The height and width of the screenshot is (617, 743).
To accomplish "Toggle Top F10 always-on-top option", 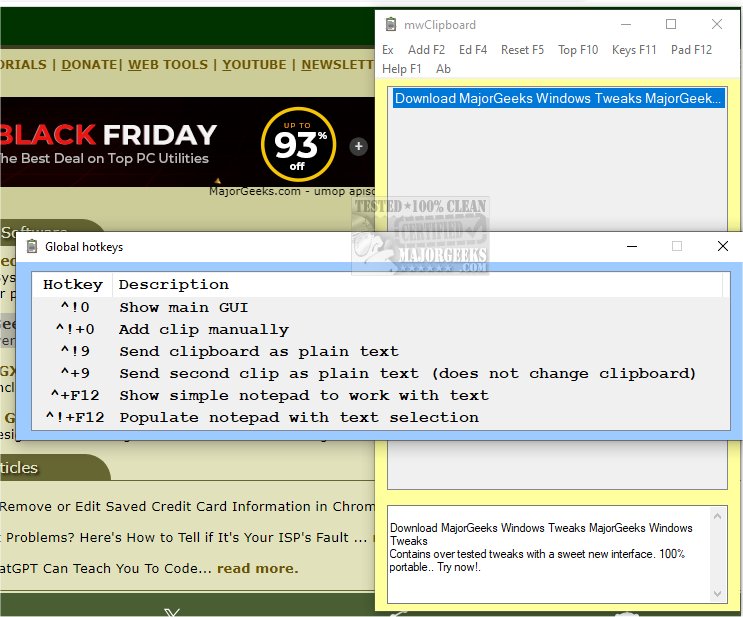I will click(577, 50).
